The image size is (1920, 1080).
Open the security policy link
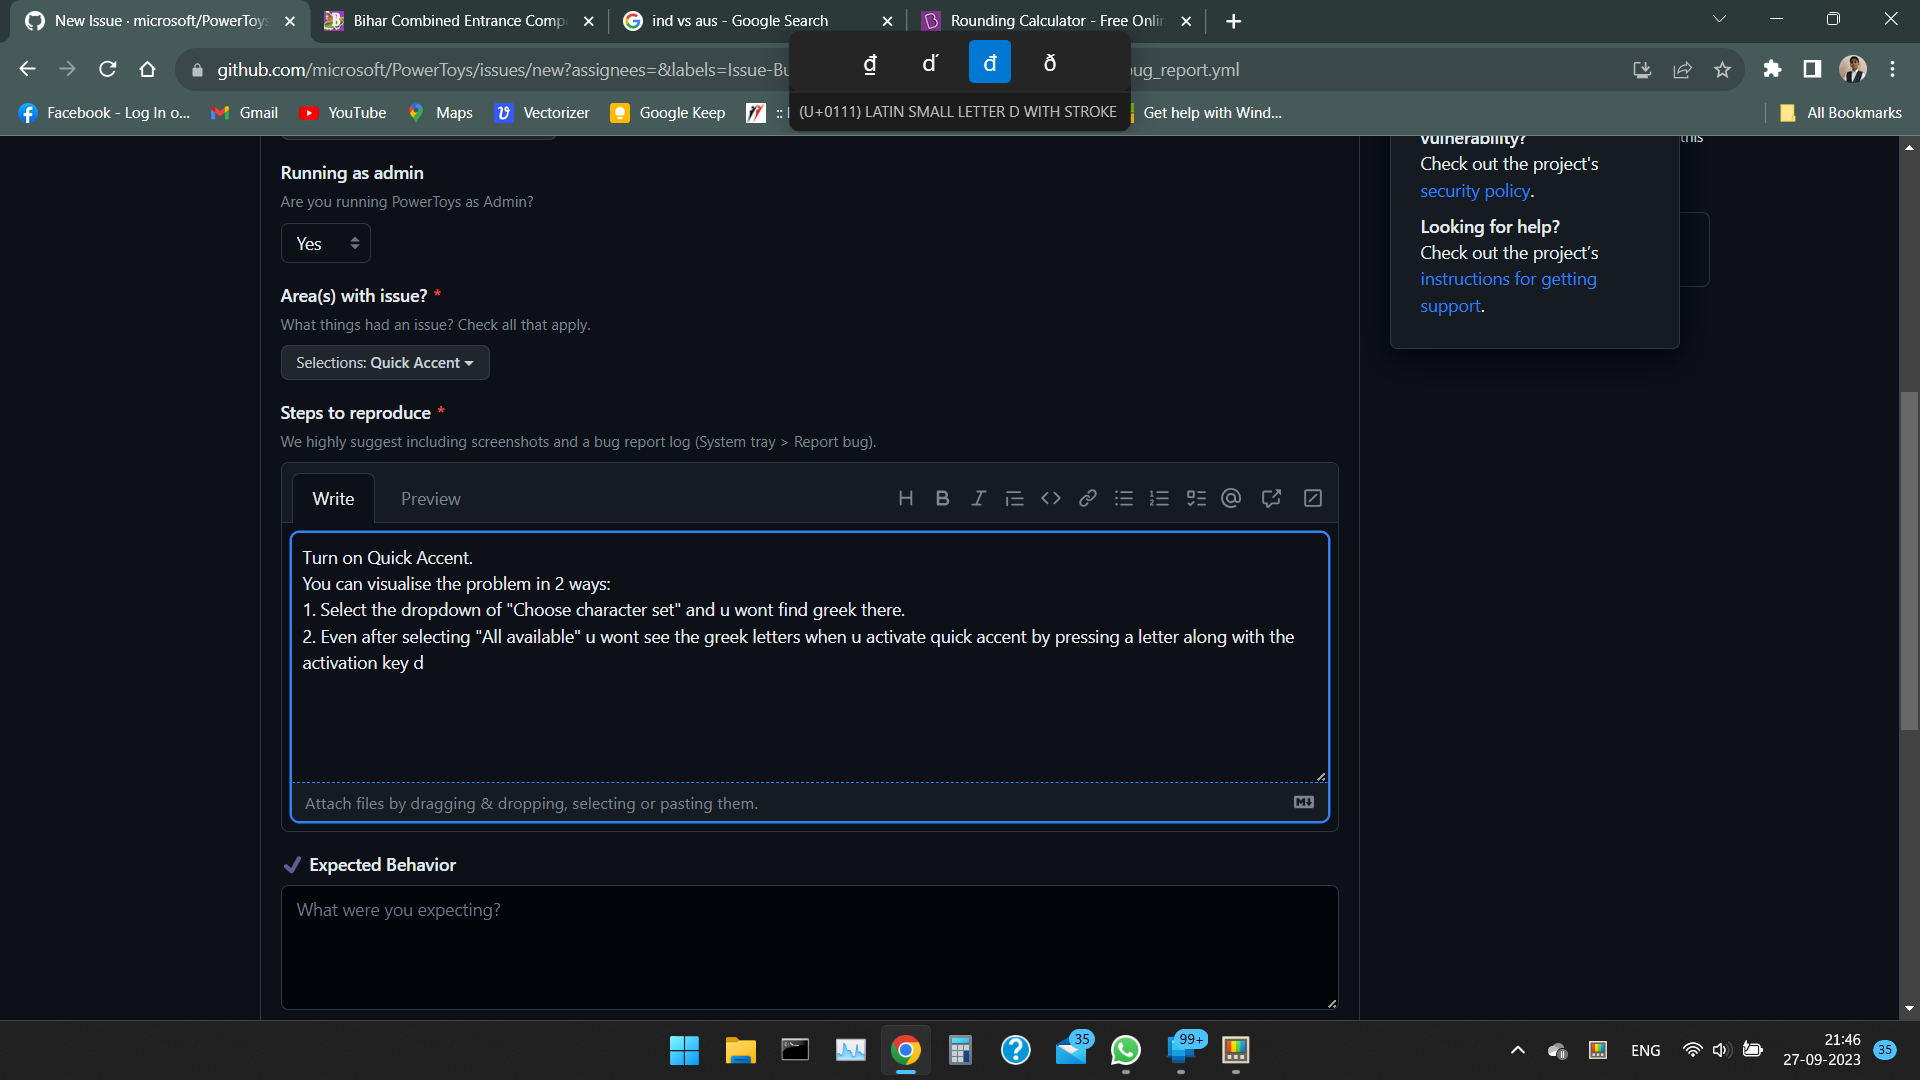pos(1475,191)
